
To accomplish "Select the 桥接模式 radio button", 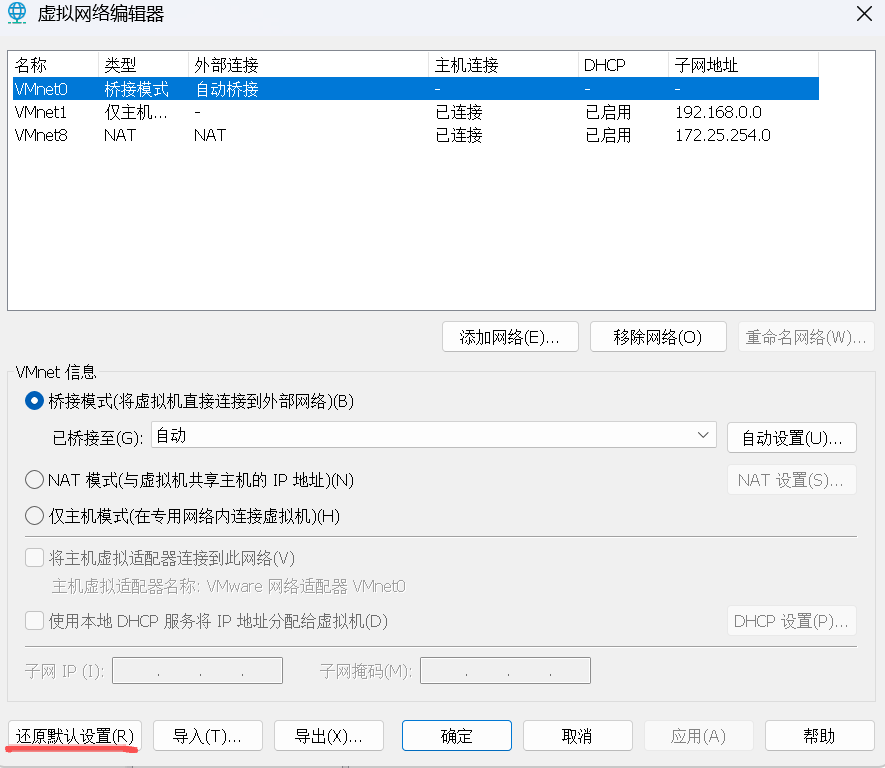I will [34, 401].
